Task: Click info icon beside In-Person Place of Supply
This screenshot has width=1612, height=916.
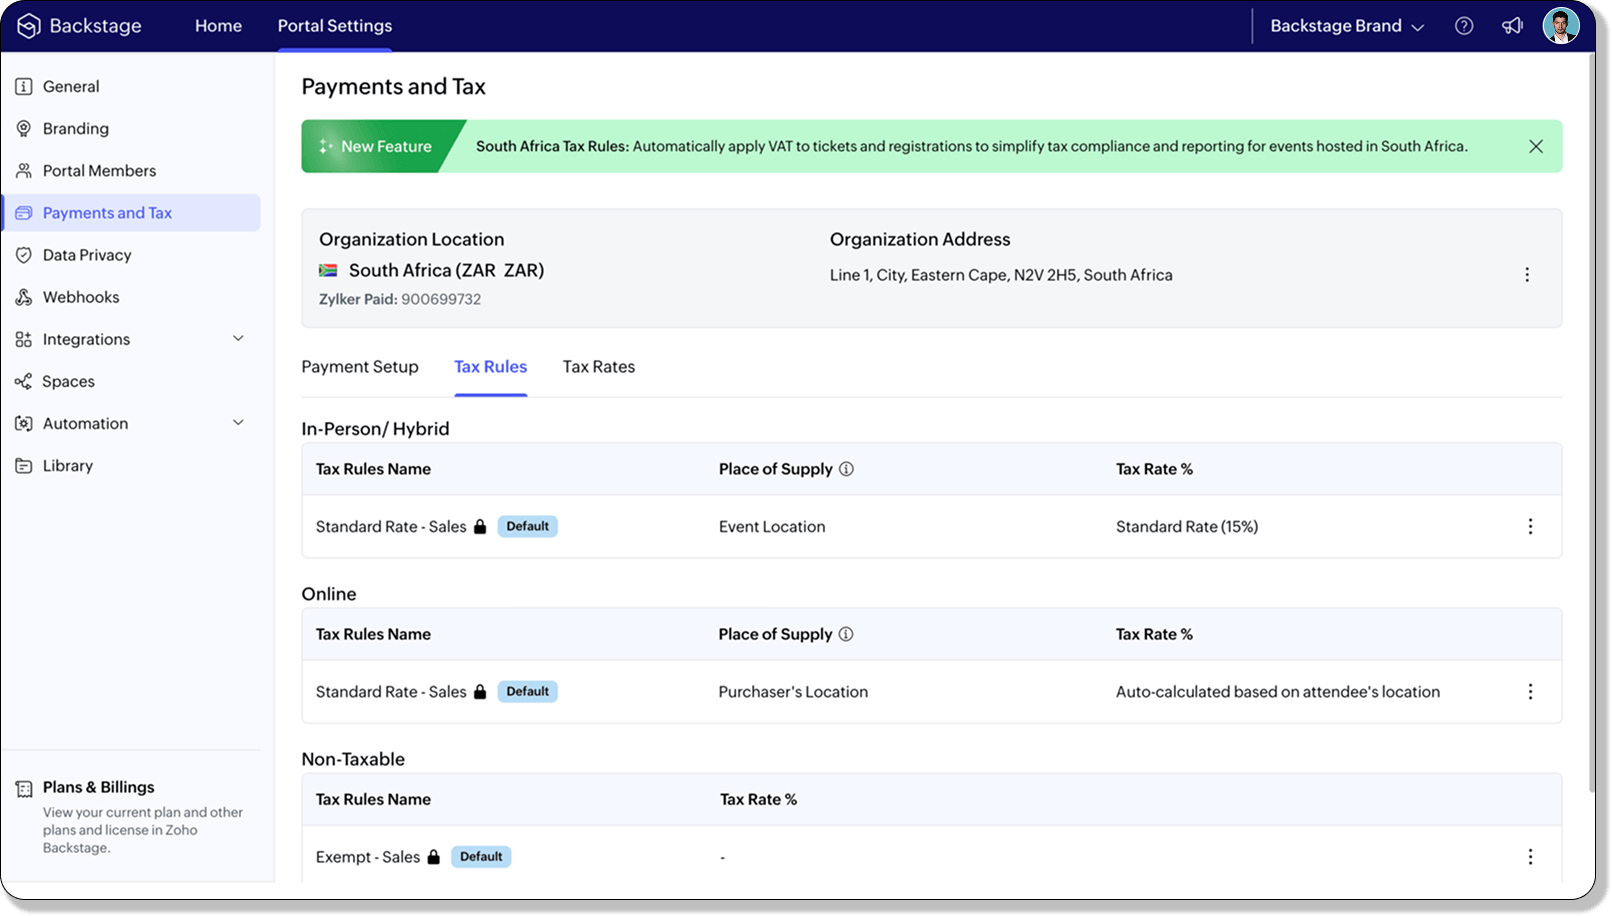Action: point(846,469)
